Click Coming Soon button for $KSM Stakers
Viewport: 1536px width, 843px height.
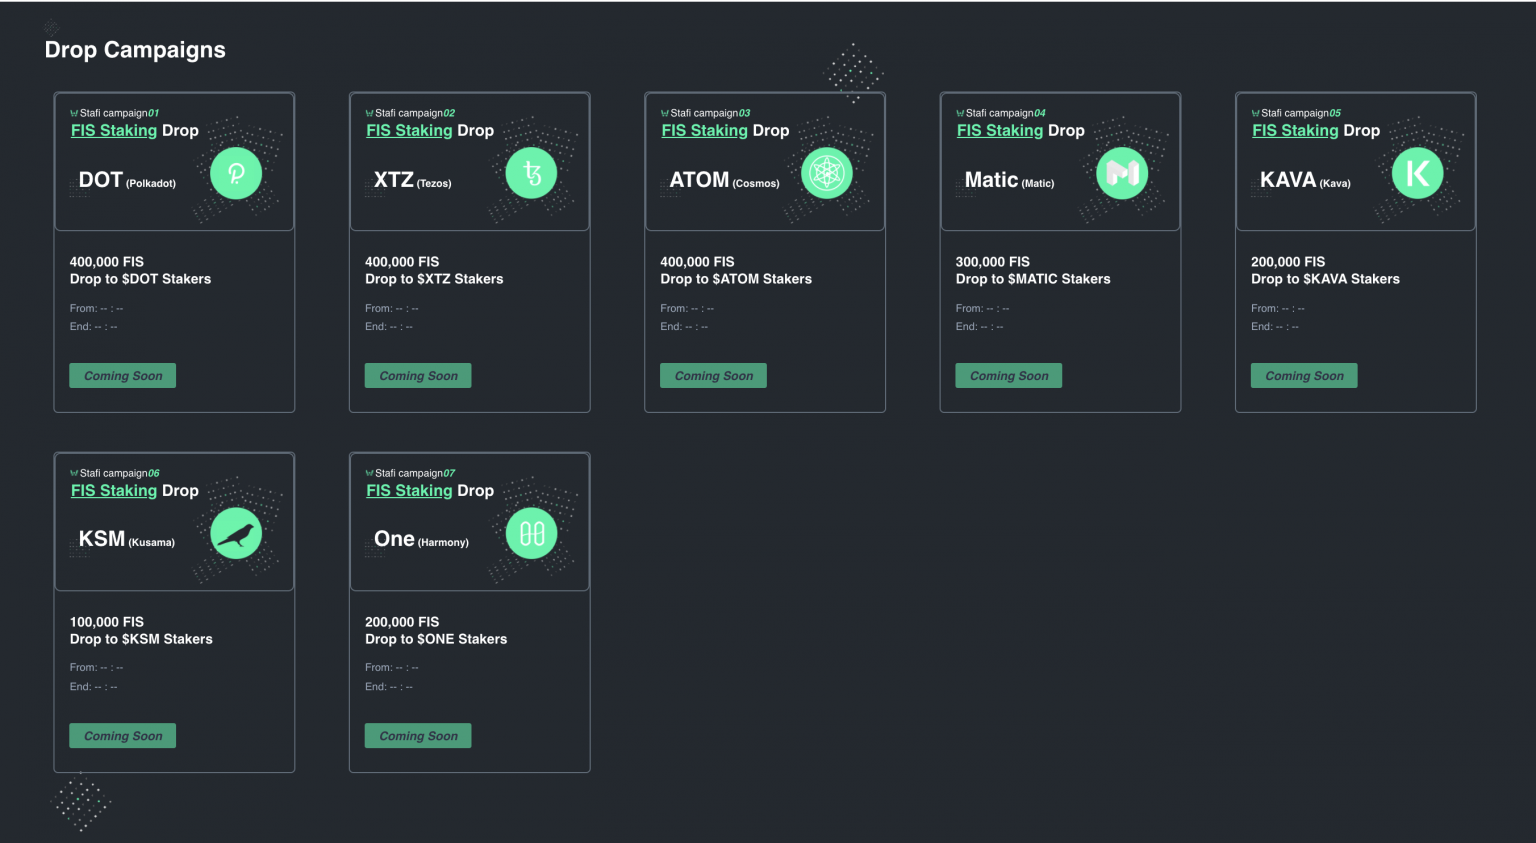tap(123, 736)
